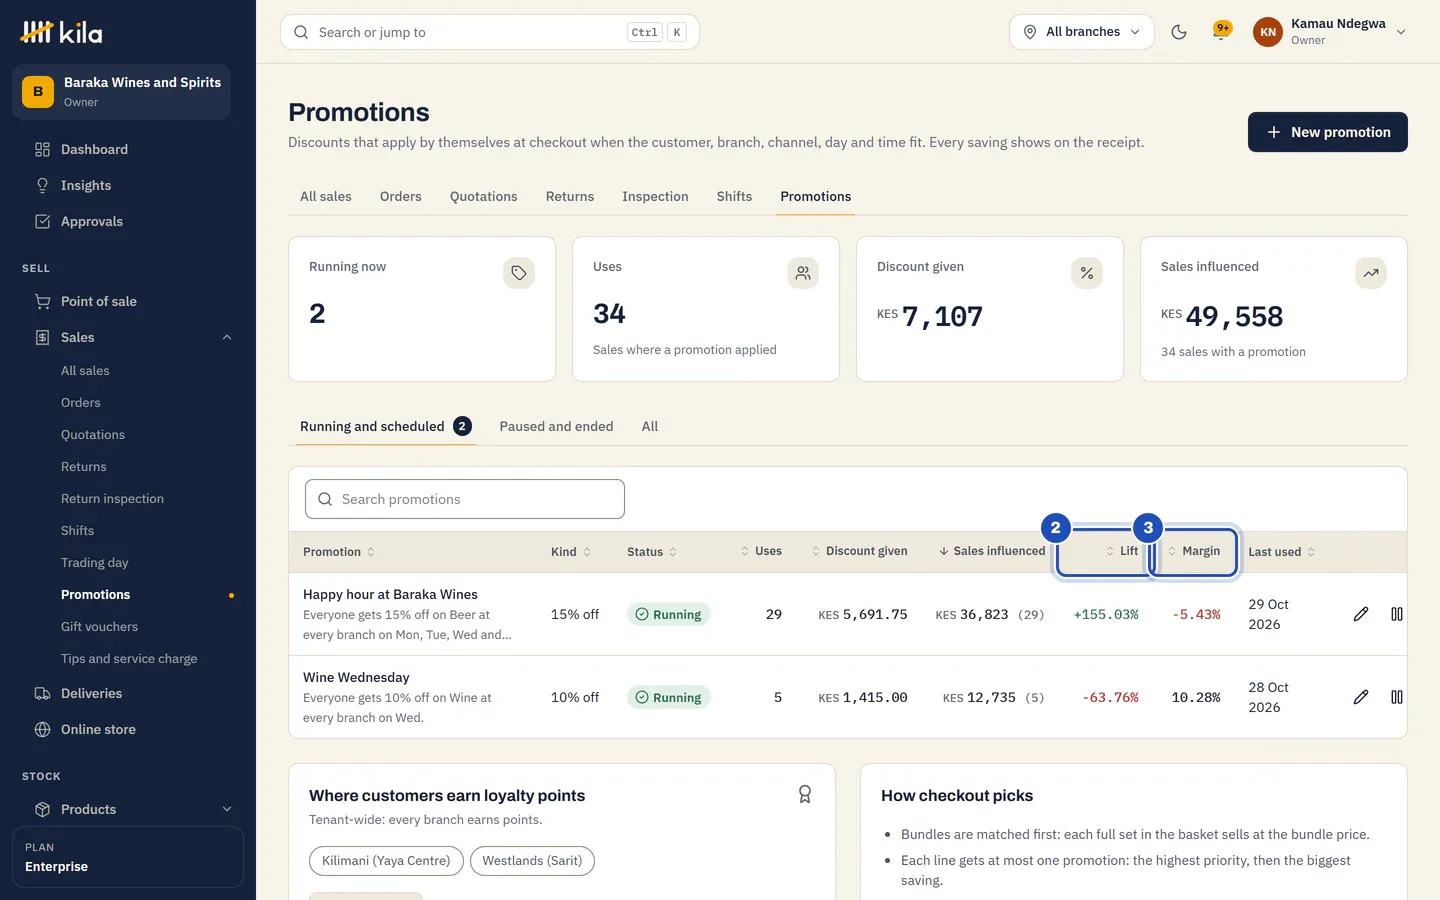Open the notifications bell
The height and width of the screenshot is (900, 1440).
(1221, 32)
